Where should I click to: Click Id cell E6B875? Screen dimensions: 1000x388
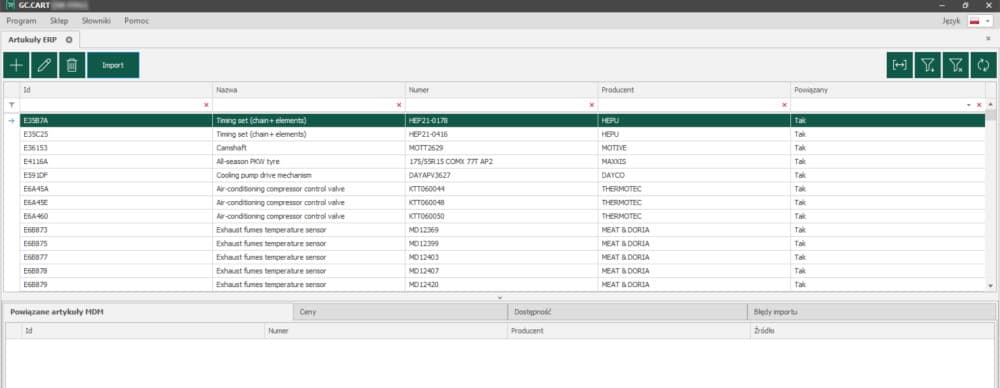(x=116, y=244)
